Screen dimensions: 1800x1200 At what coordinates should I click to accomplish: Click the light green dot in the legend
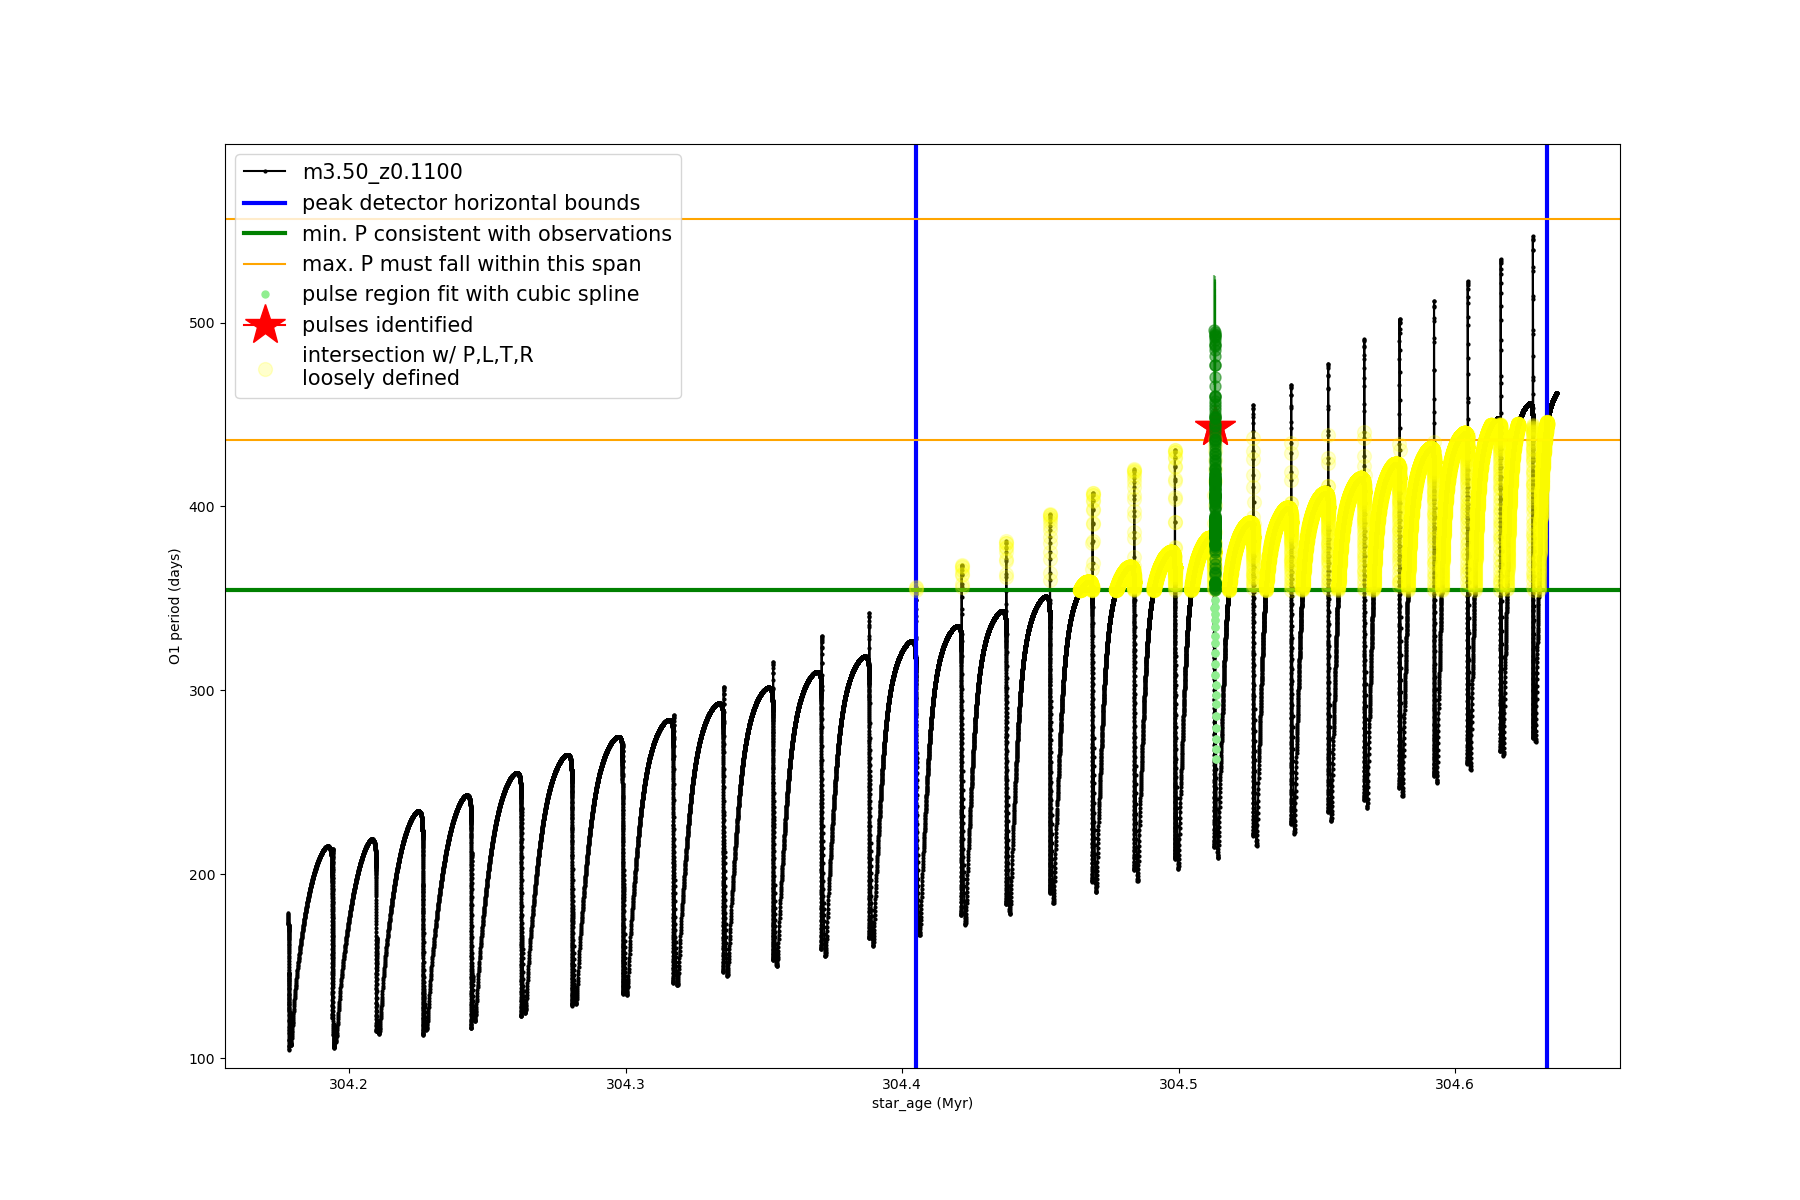click(265, 294)
